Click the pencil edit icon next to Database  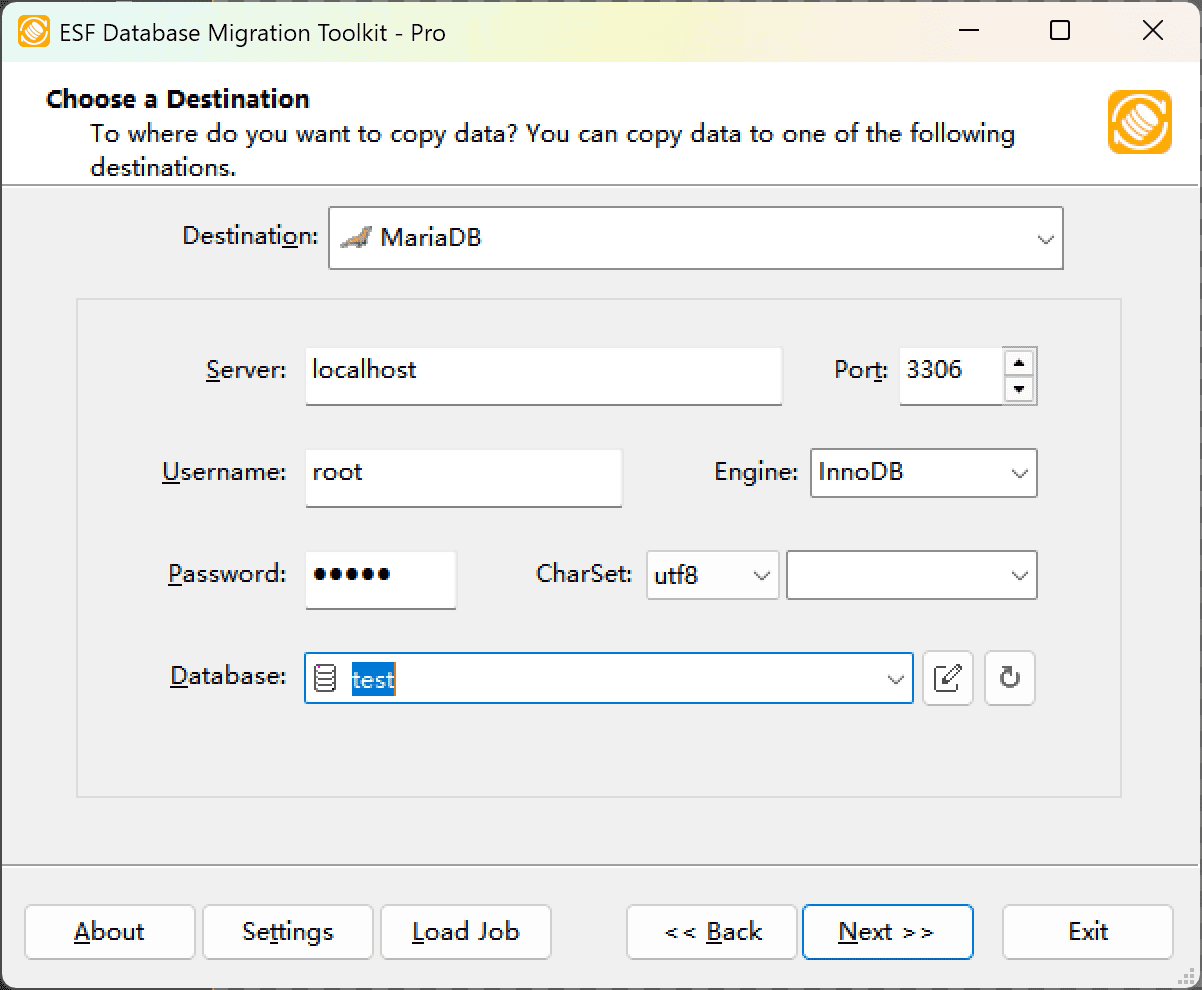click(x=947, y=678)
